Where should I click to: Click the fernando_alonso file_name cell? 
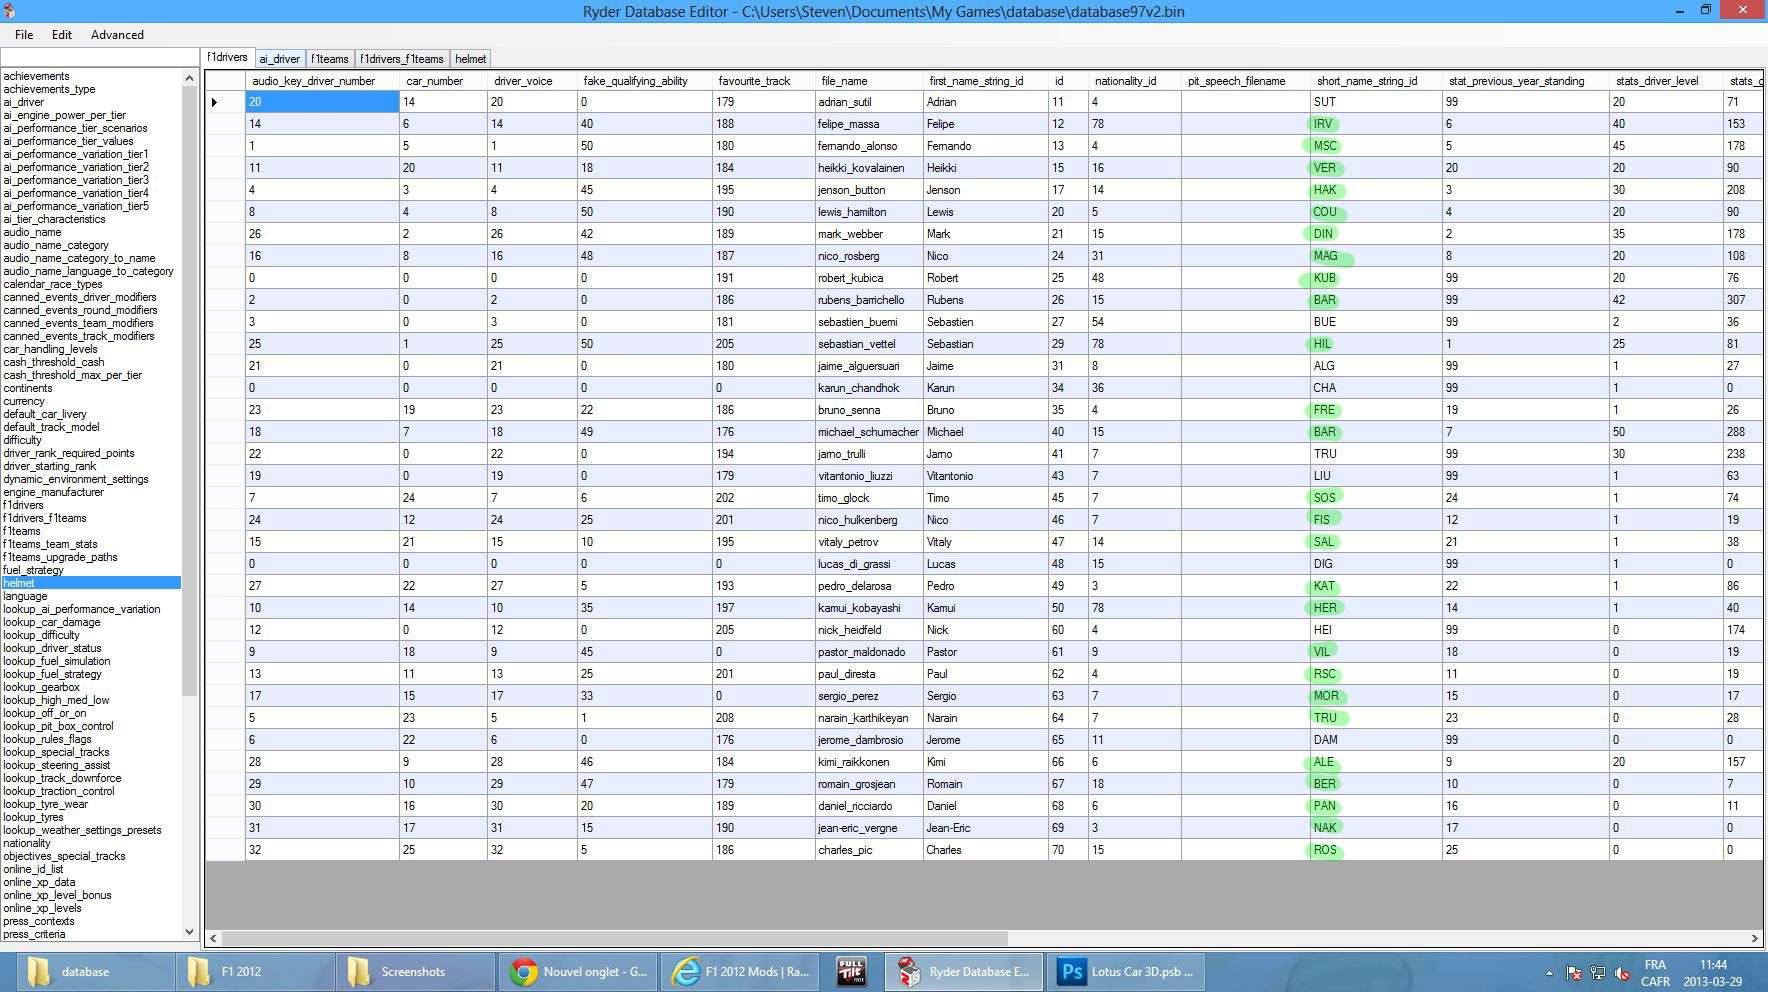tap(869, 146)
